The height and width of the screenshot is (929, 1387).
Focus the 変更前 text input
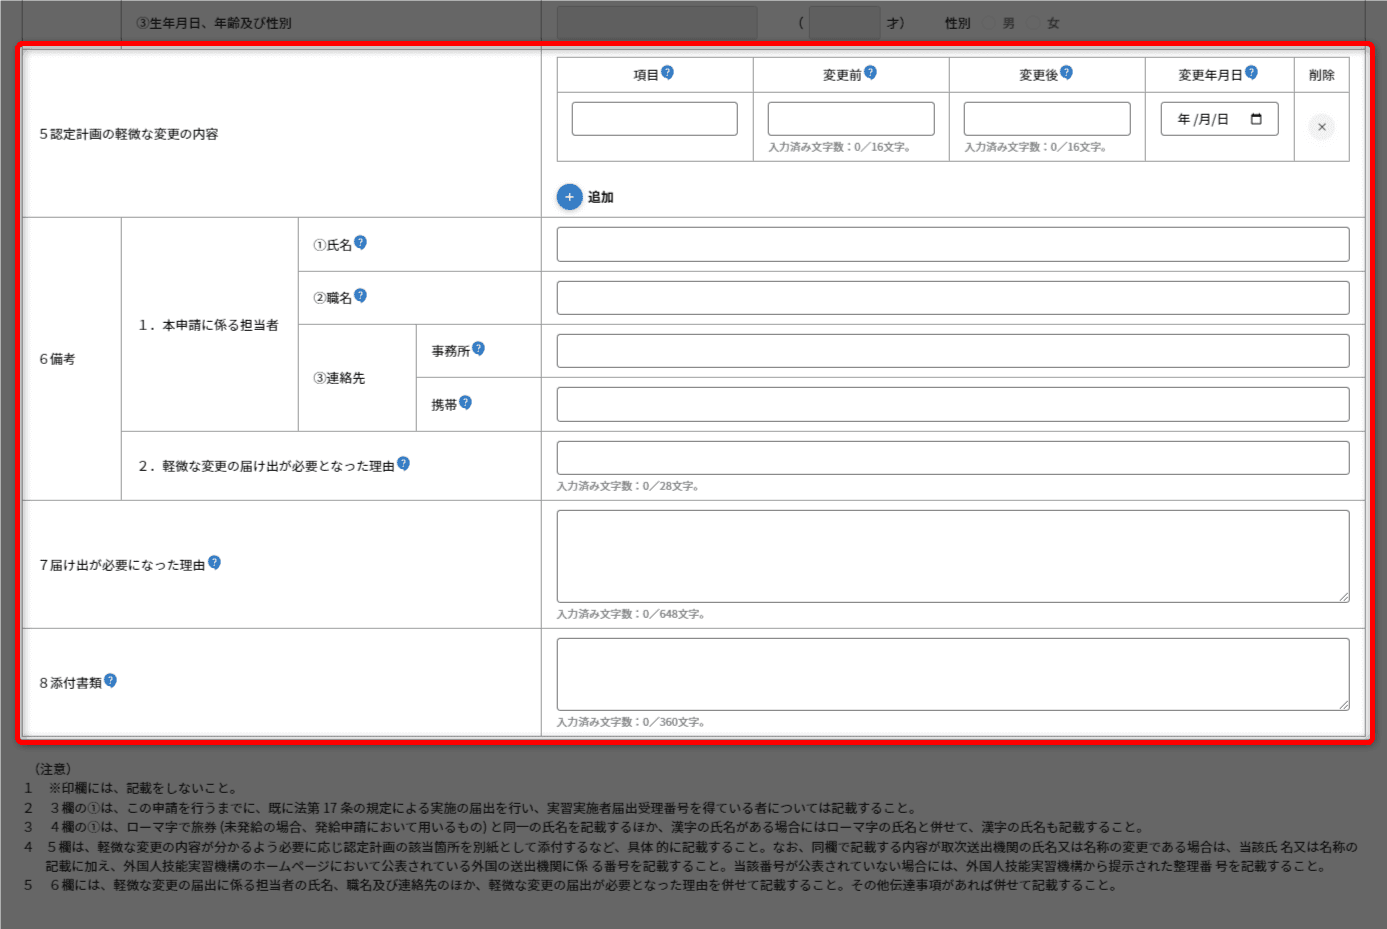pyautogui.click(x=850, y=119)
